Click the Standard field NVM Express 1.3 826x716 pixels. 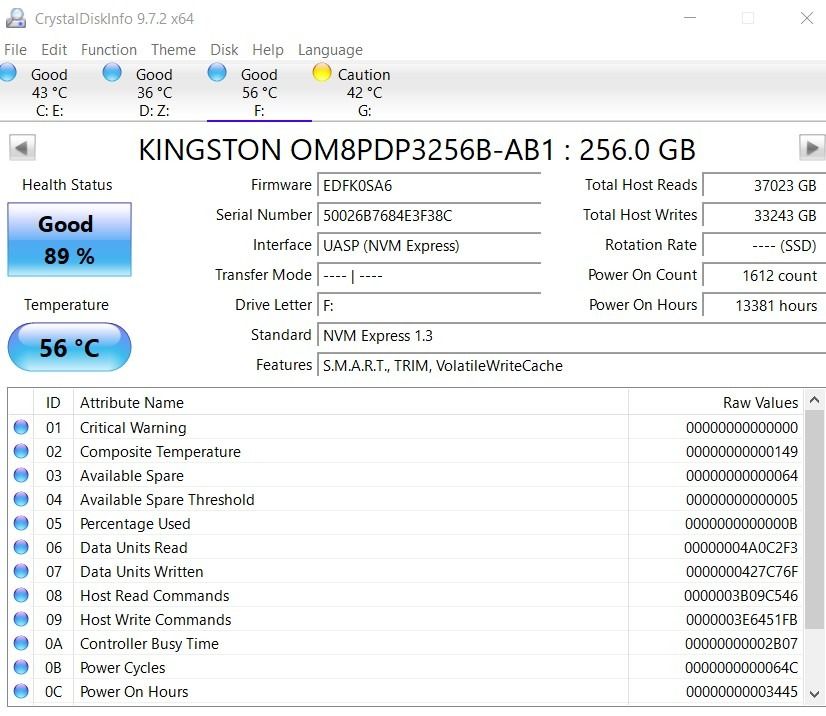tap(572, 336)
